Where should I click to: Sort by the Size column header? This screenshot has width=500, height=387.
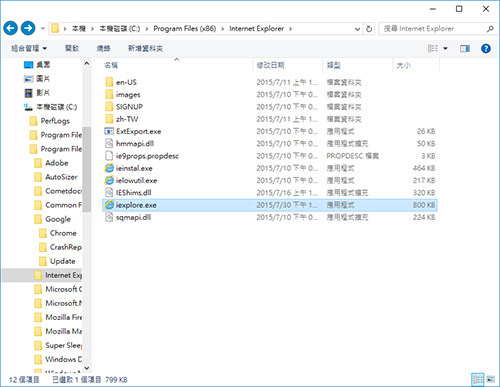pyautogui.click(x=416, y=65)
